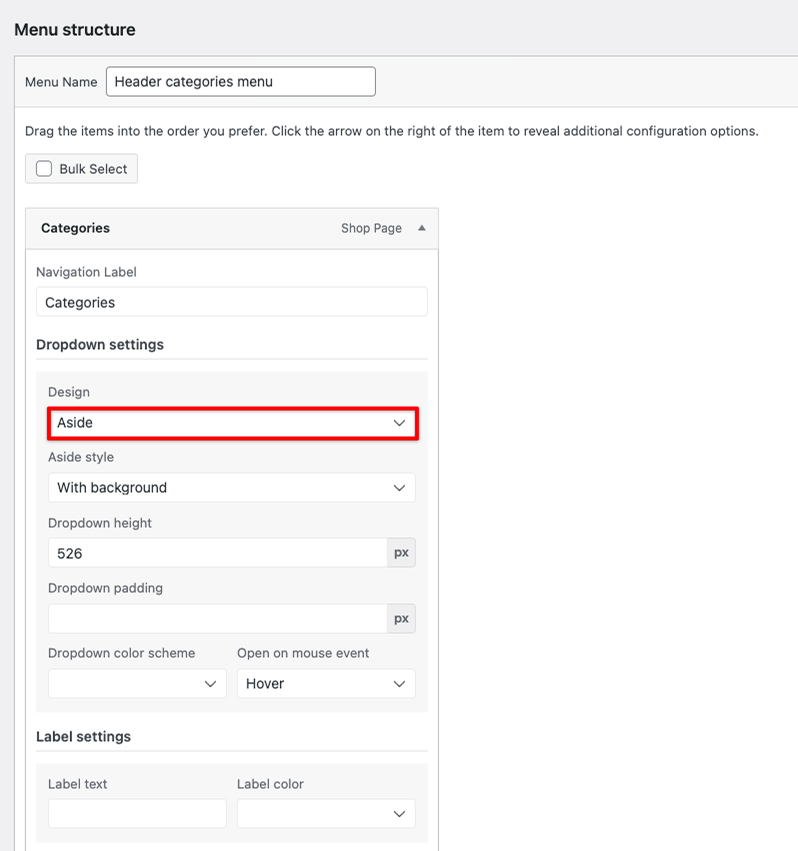Open the Design dropdown showing Aside

click(220, 423)
